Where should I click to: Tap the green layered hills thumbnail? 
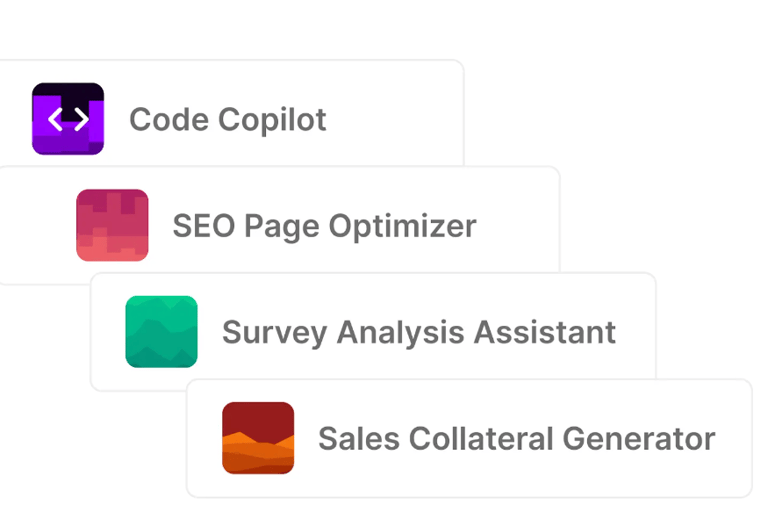(162, 332)
